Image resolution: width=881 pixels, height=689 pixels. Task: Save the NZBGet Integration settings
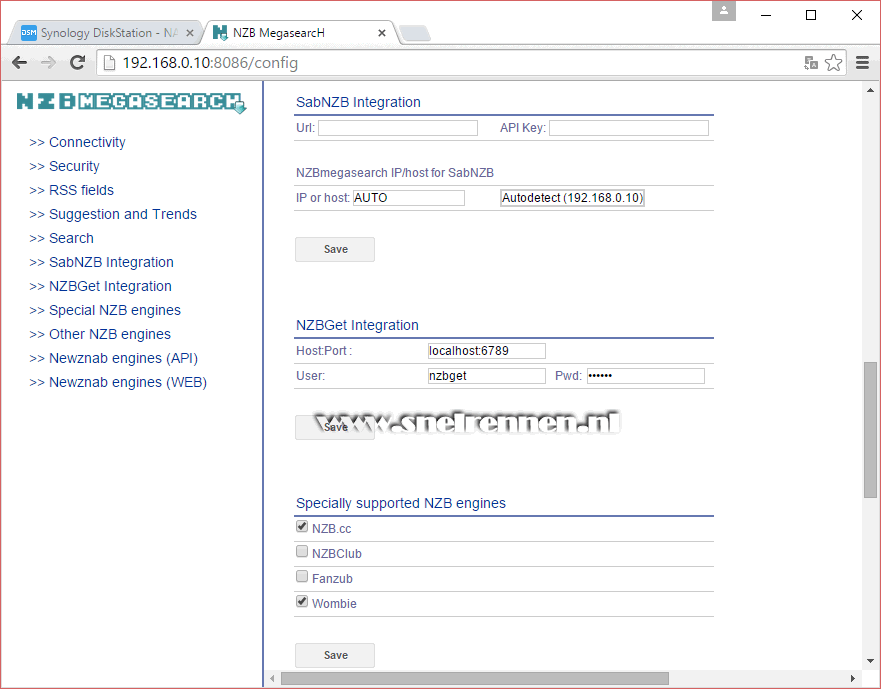click(335, 427)
